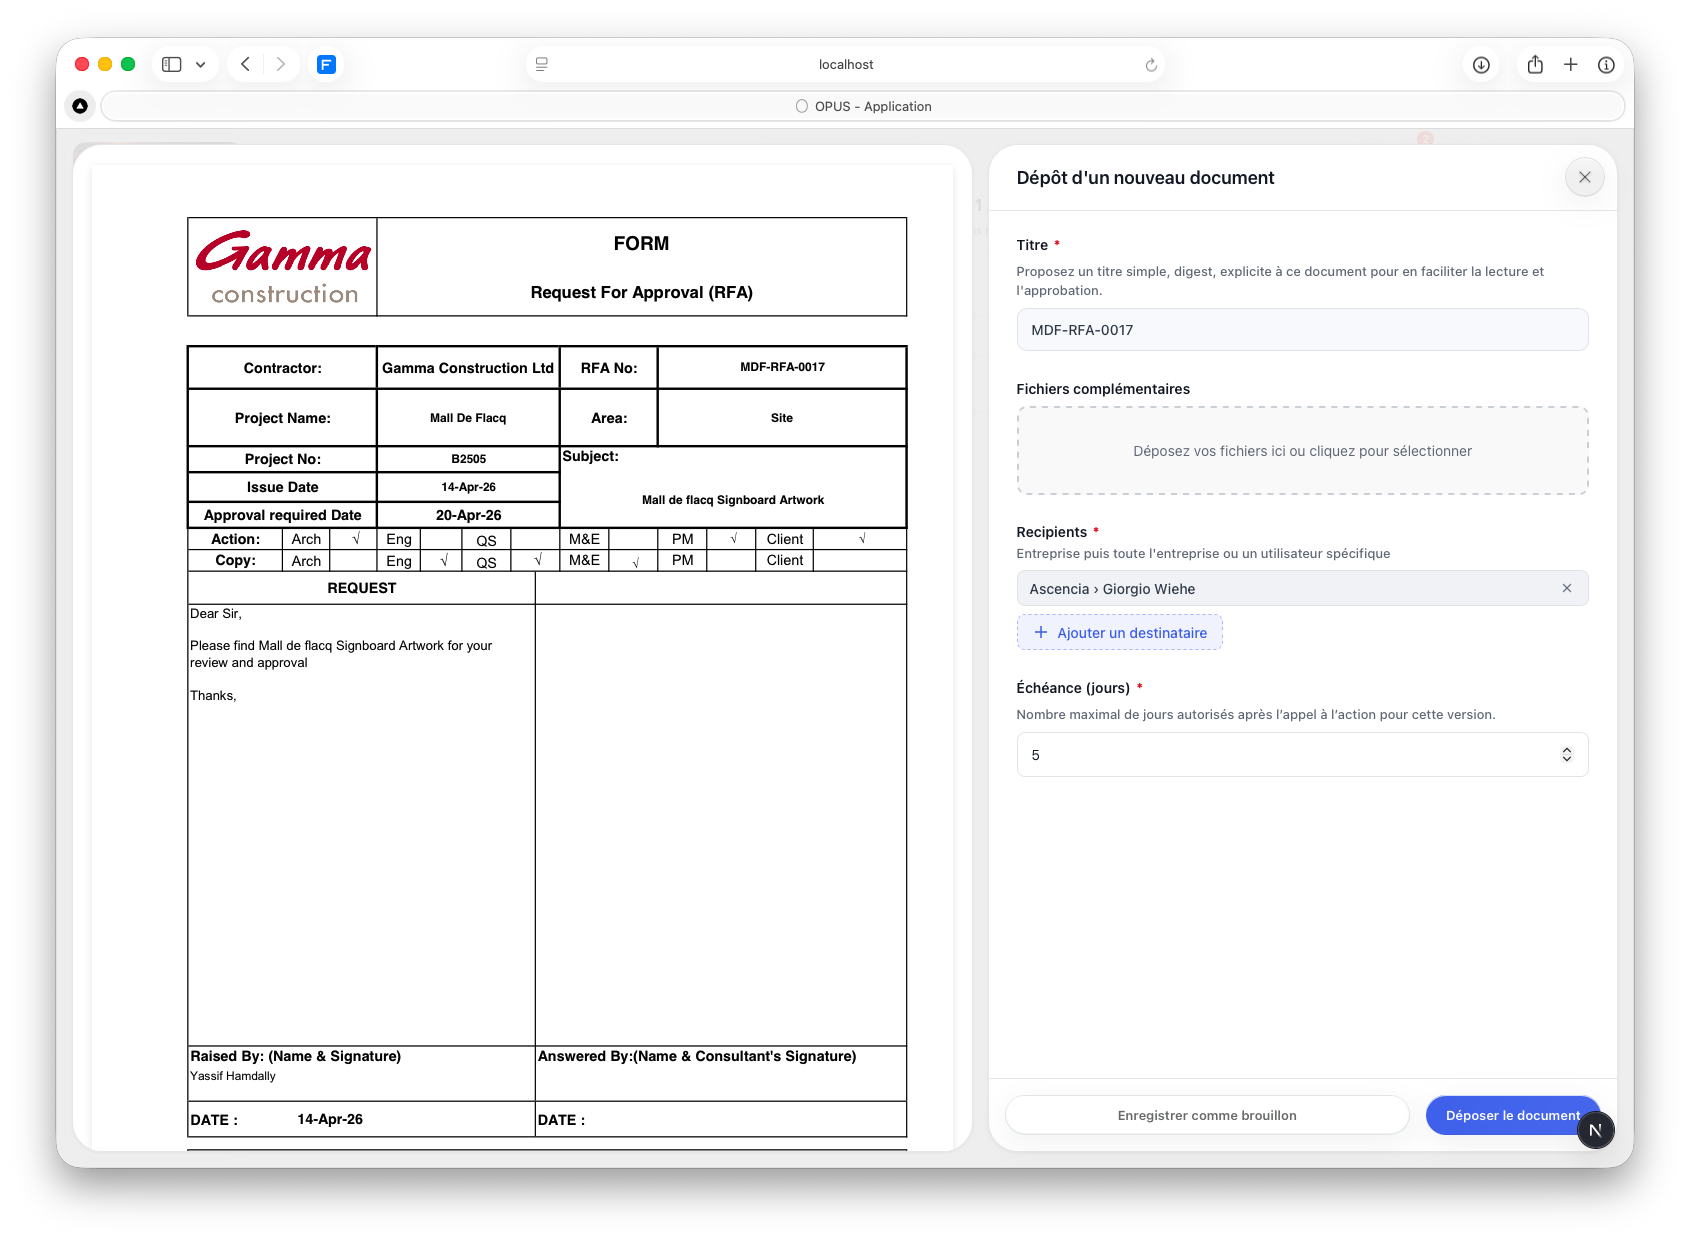Click Déposer le document
Image resolution: width=1690 pixels, height=1242 pixels.
point(1512,1115)
